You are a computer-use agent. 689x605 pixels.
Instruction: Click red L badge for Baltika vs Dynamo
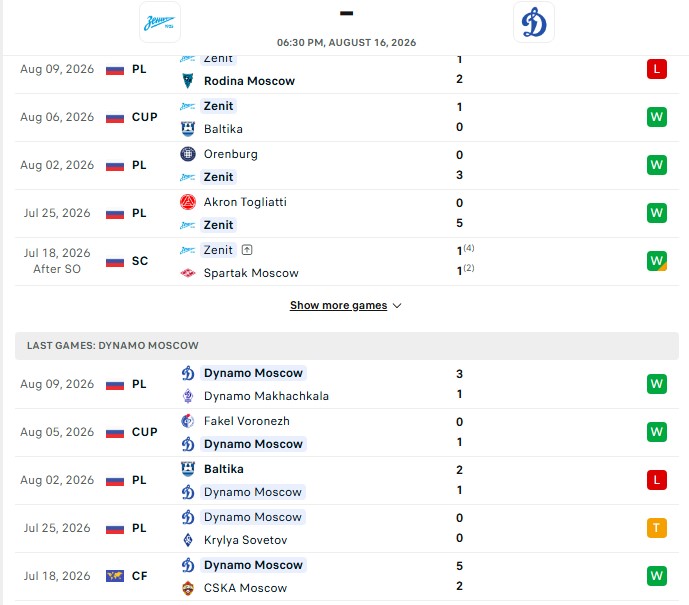click(656, 480)
